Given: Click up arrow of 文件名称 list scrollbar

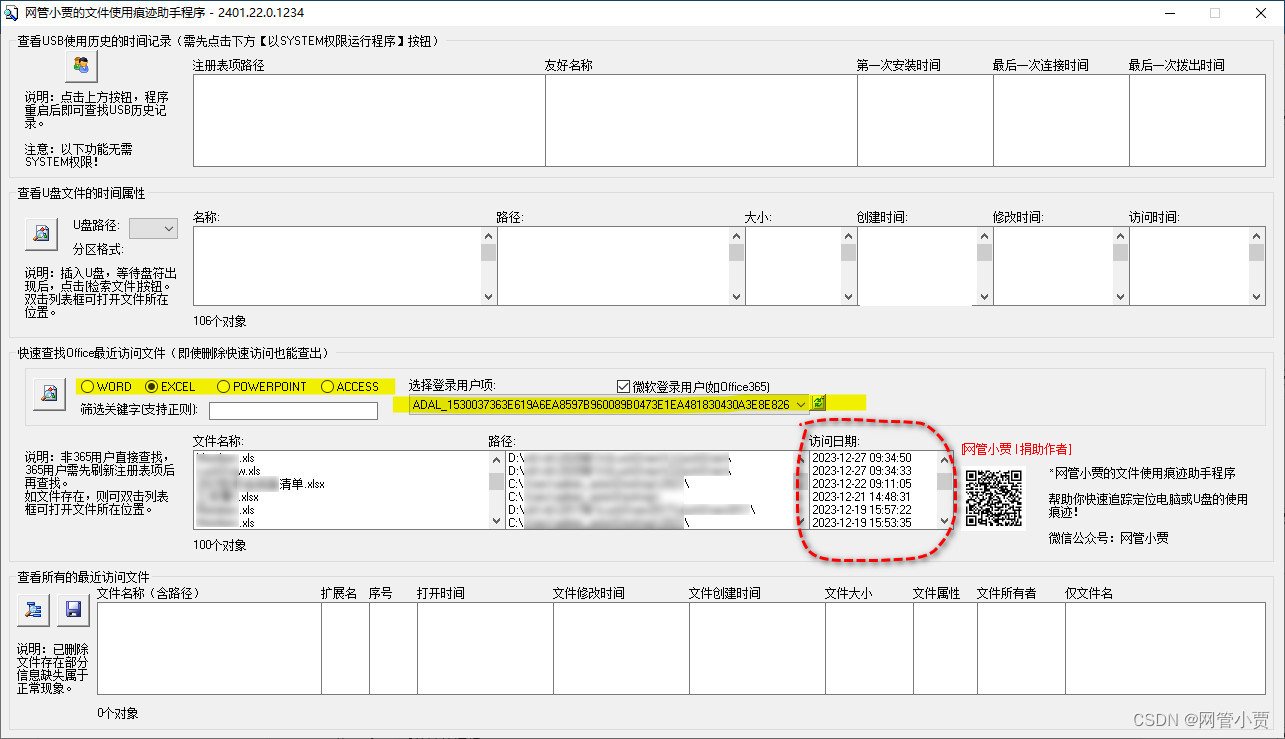Looking at the screenshot, I should coord(496,460).
